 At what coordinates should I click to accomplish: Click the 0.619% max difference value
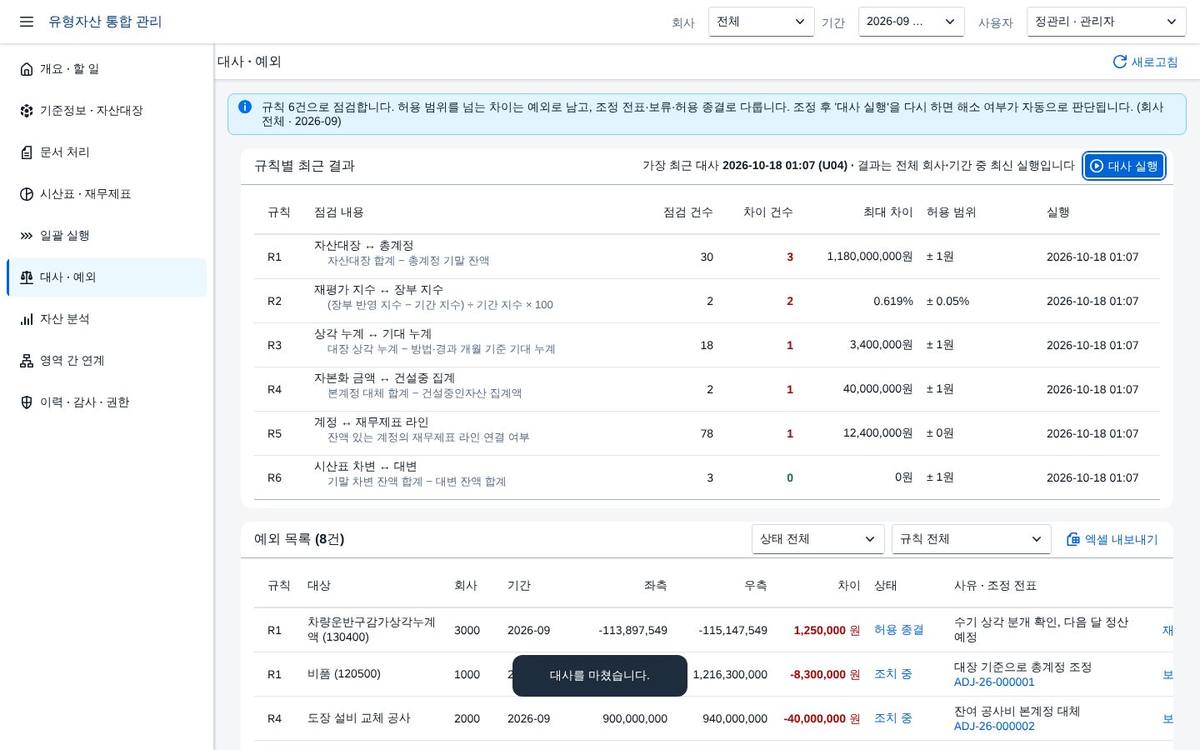(893, 301)
